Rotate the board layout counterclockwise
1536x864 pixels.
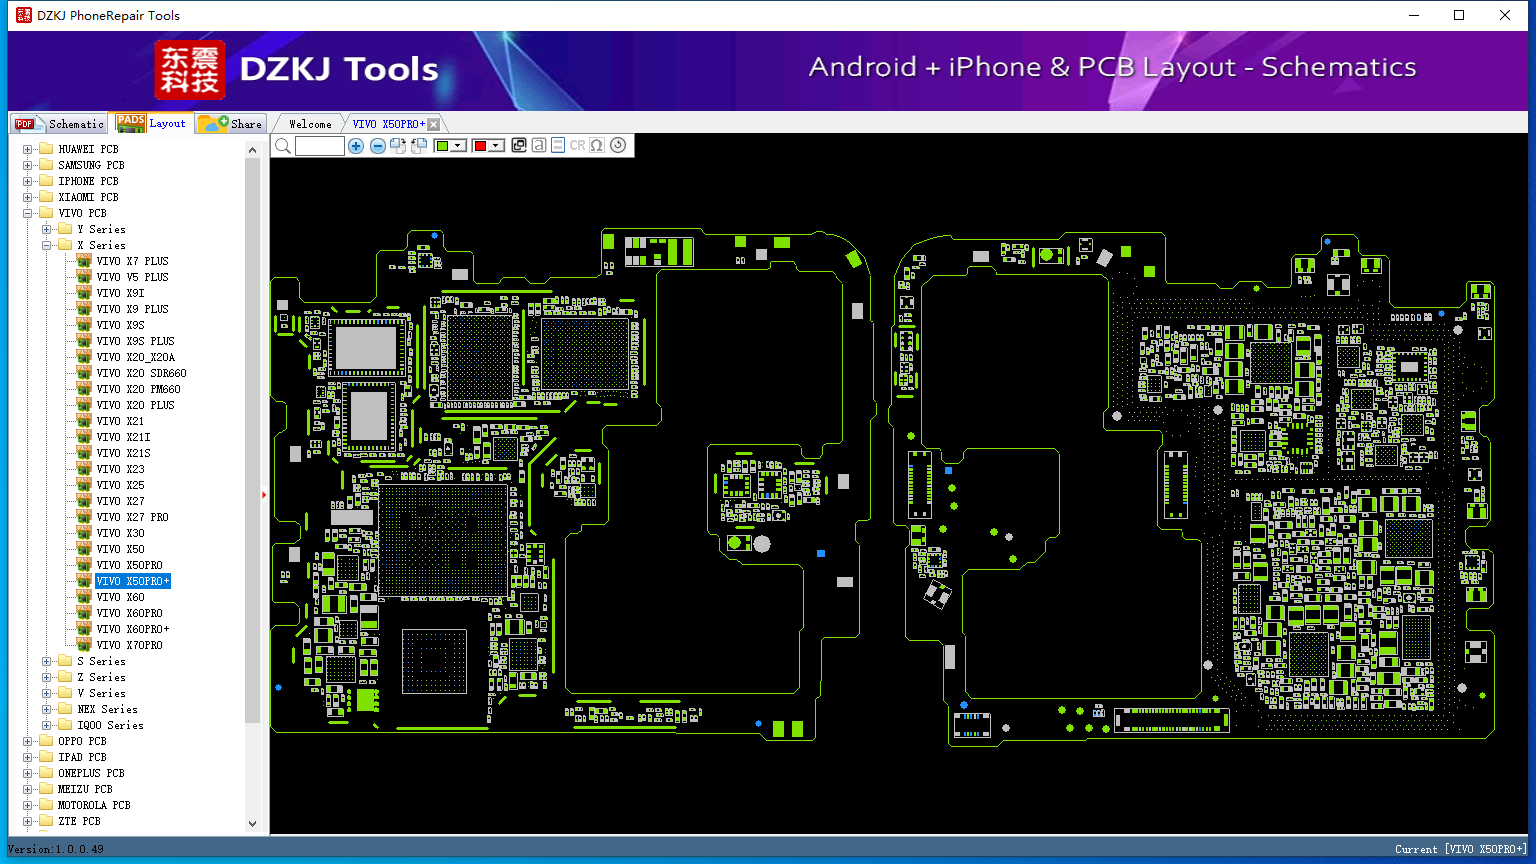(x=419, y=146)
